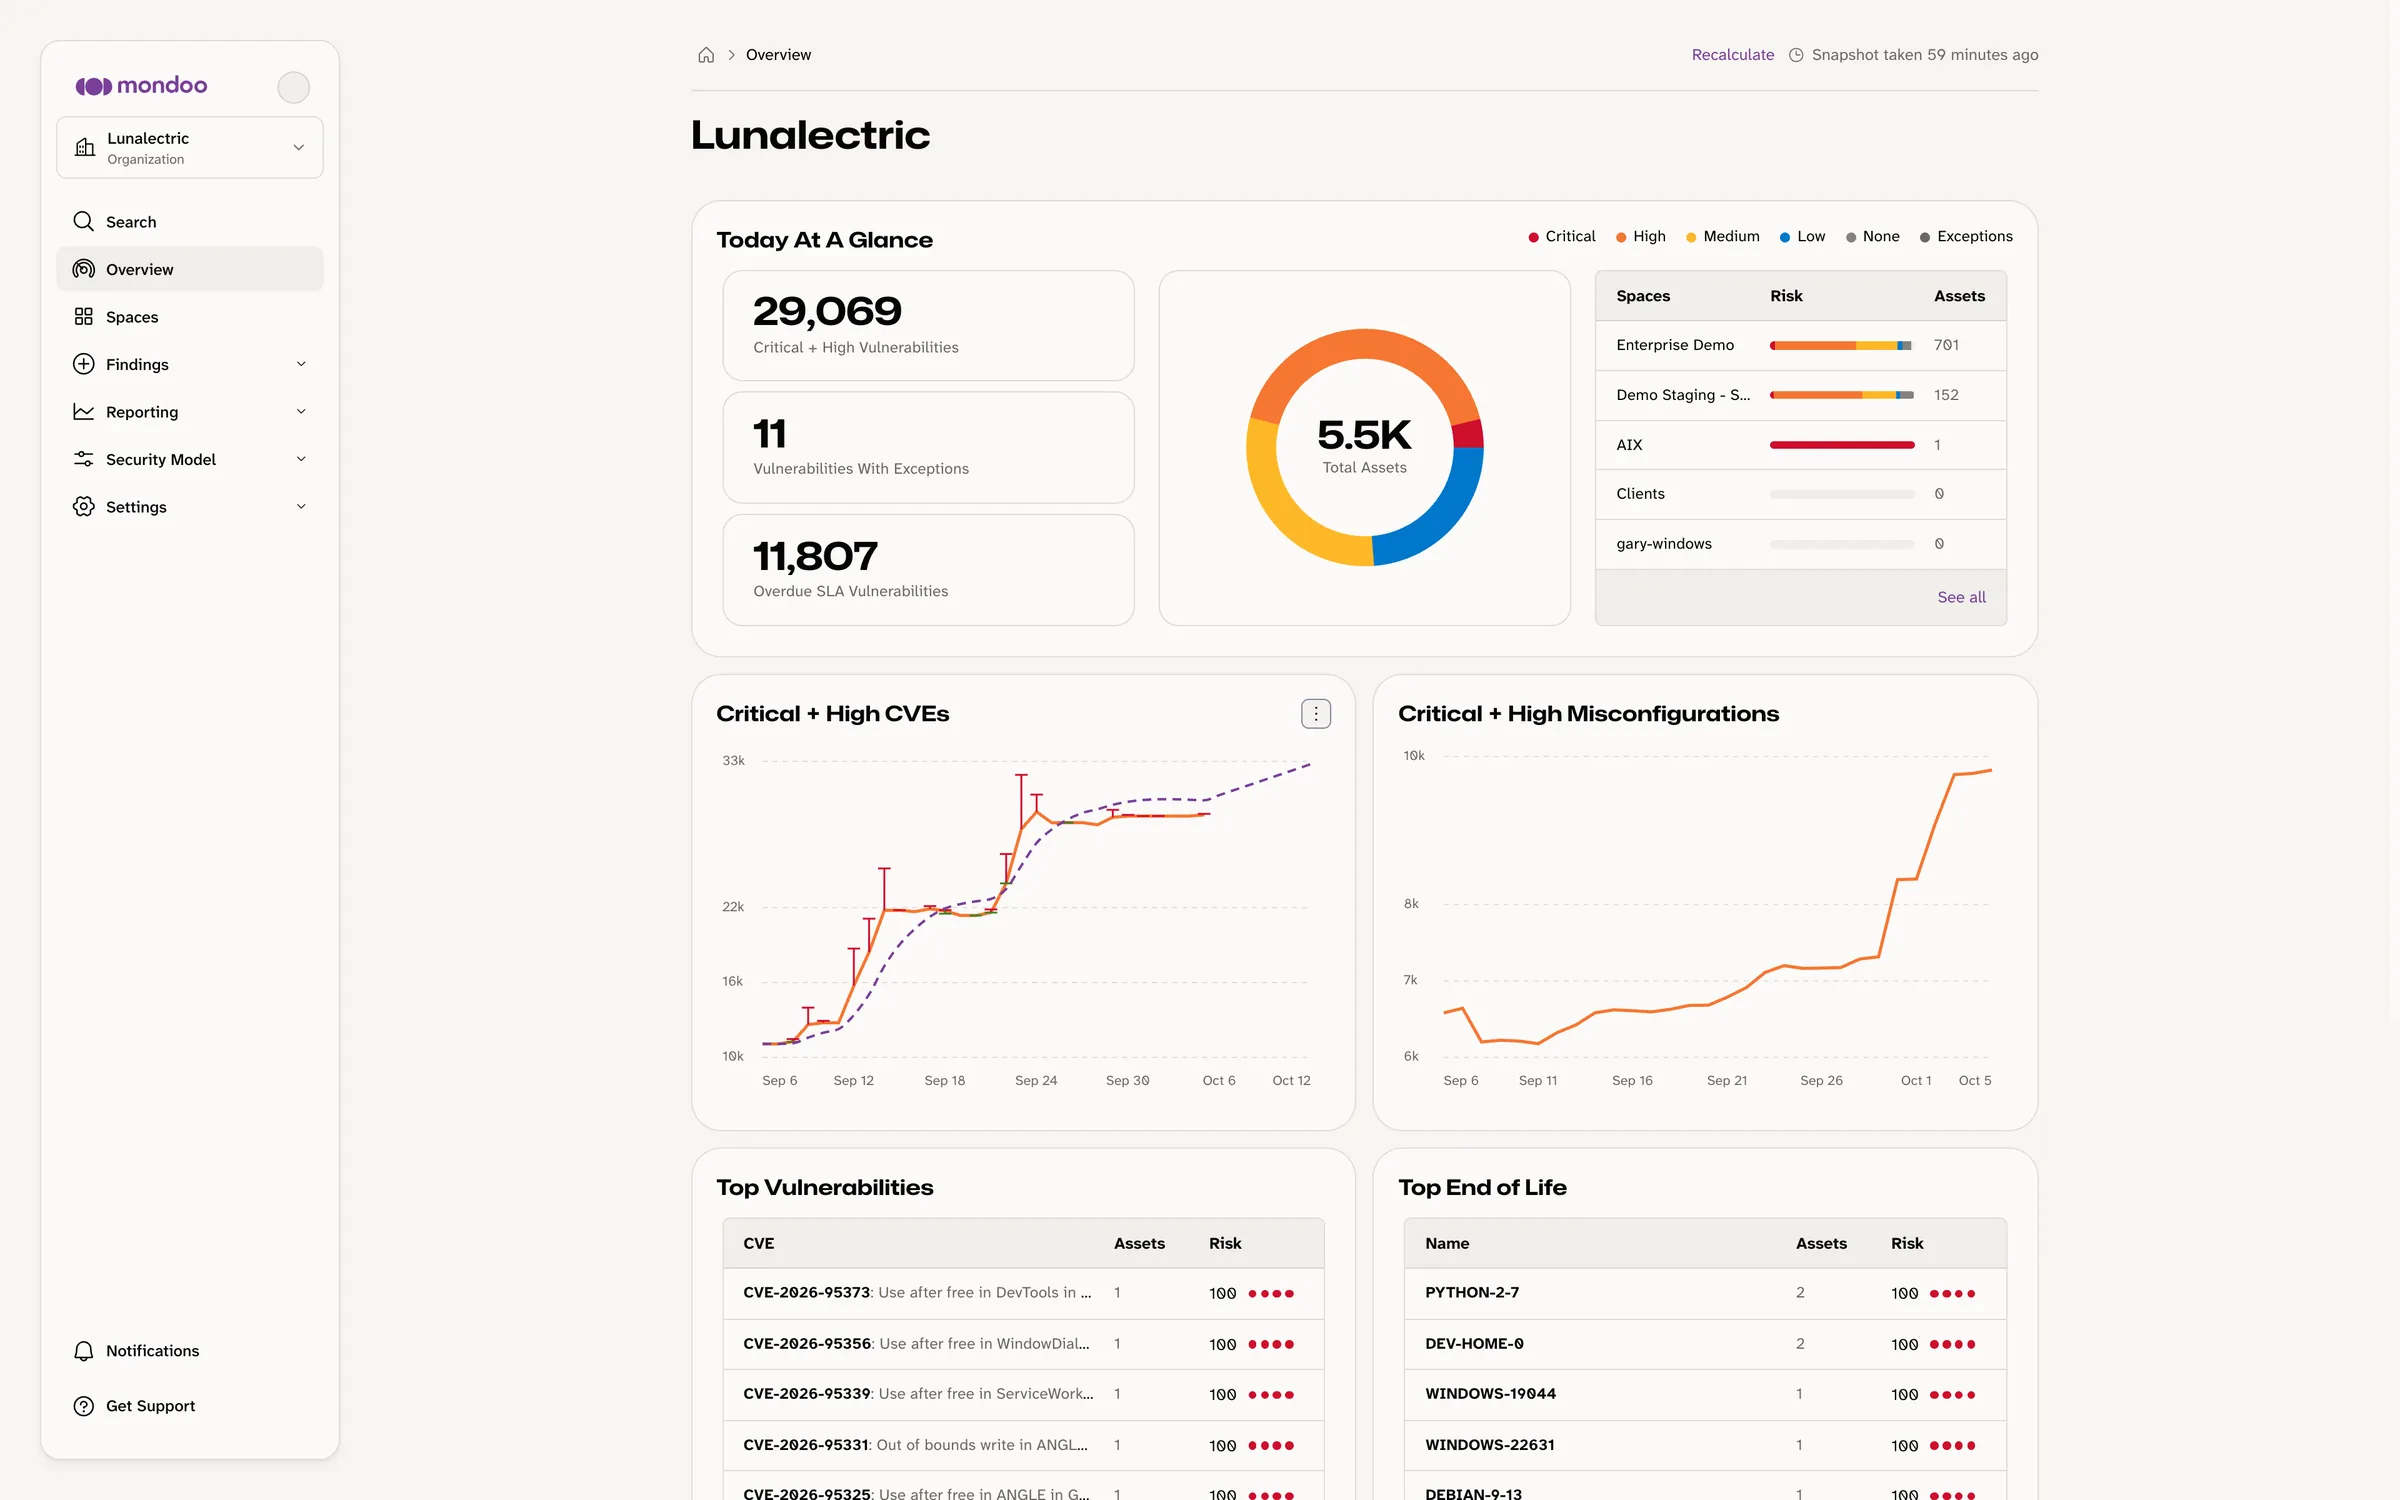This screenshot has height=1500, width=2400.
Task: Click the AIX red risk bar
Action: coord(1841,445)
